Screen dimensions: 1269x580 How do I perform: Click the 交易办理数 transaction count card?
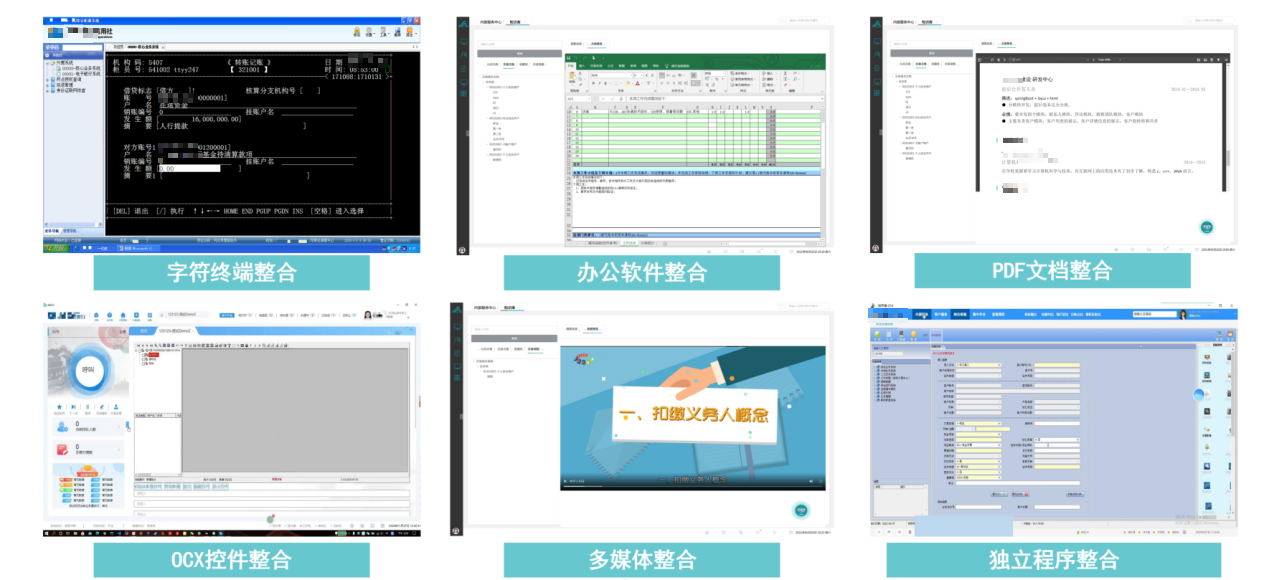[87, 449]
